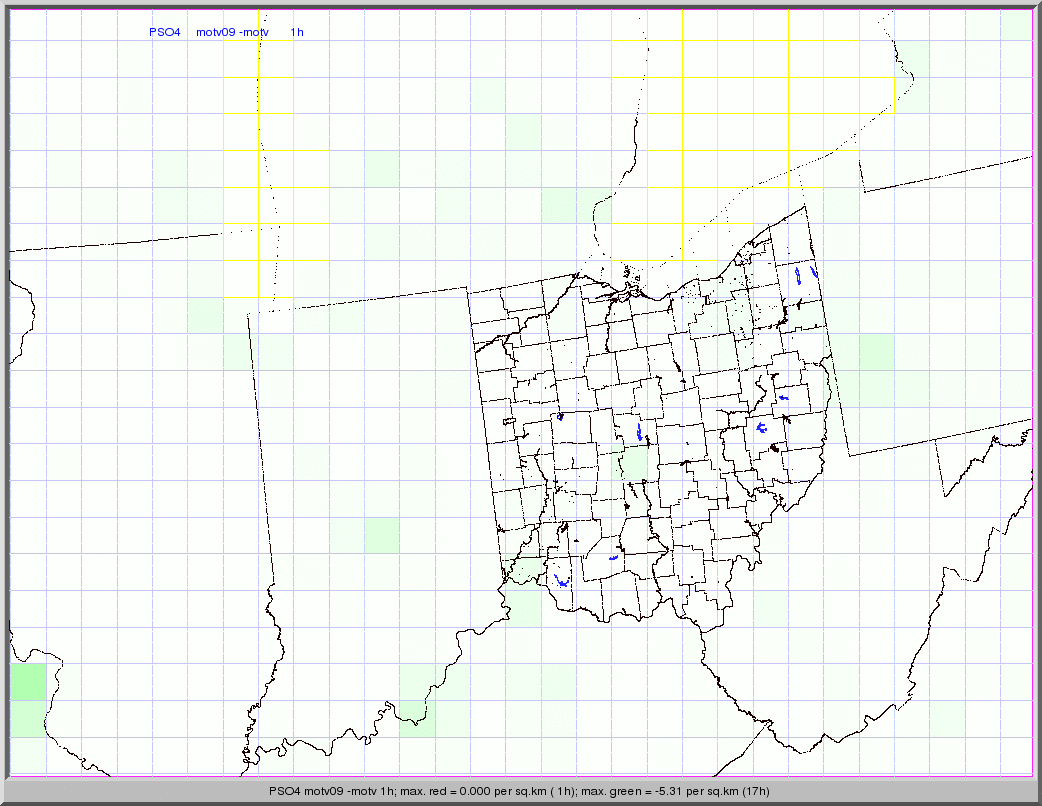
Task: Click the yellow grid outline at upper left
Action: pyautogui.click(x=260, y=150)
